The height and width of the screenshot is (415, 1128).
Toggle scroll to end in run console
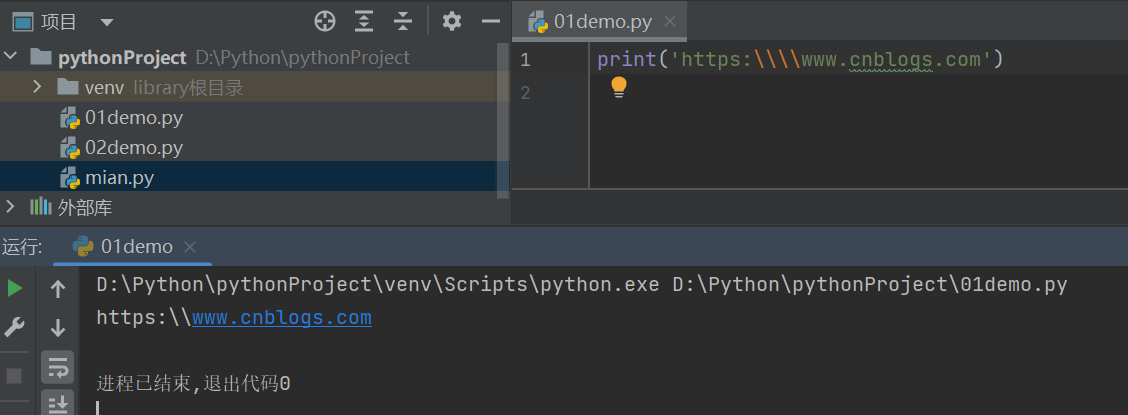click(58, 404)
